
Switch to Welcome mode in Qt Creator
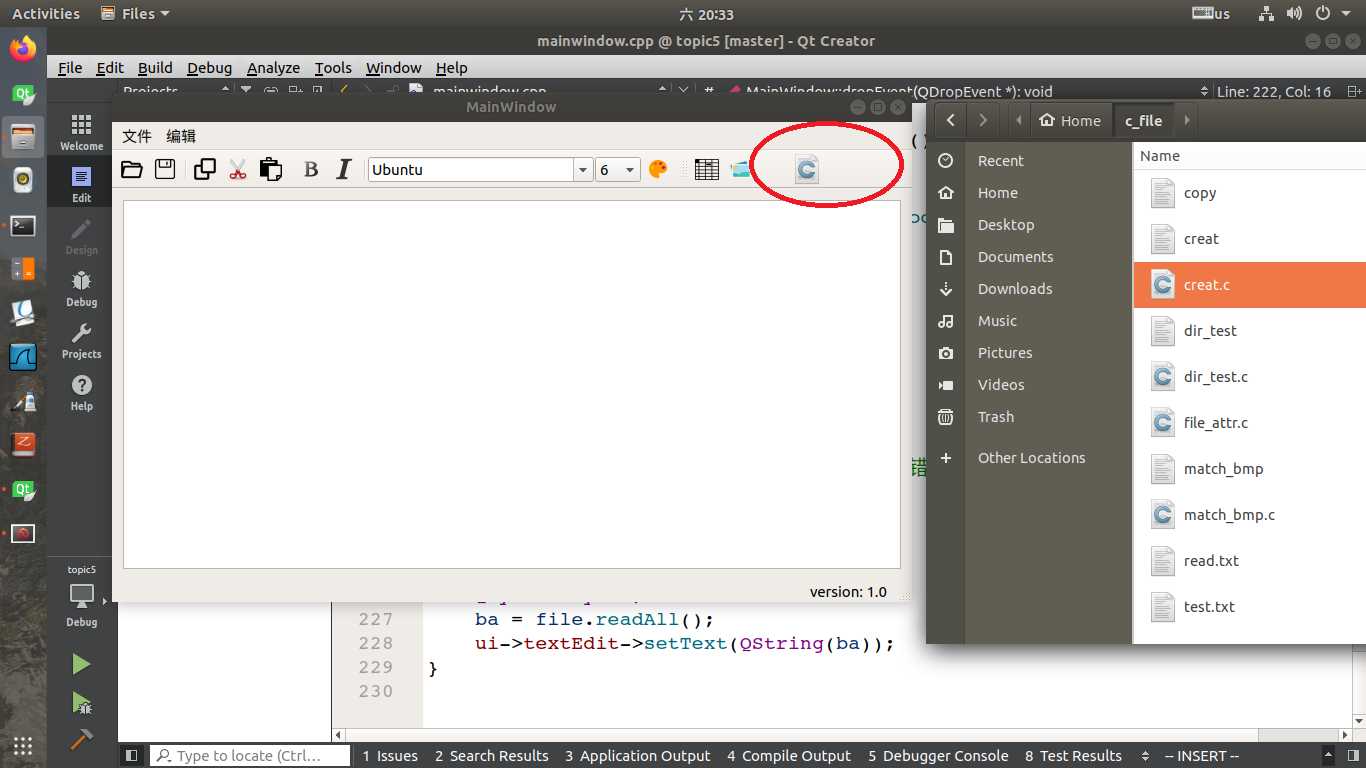click(82, 131)
